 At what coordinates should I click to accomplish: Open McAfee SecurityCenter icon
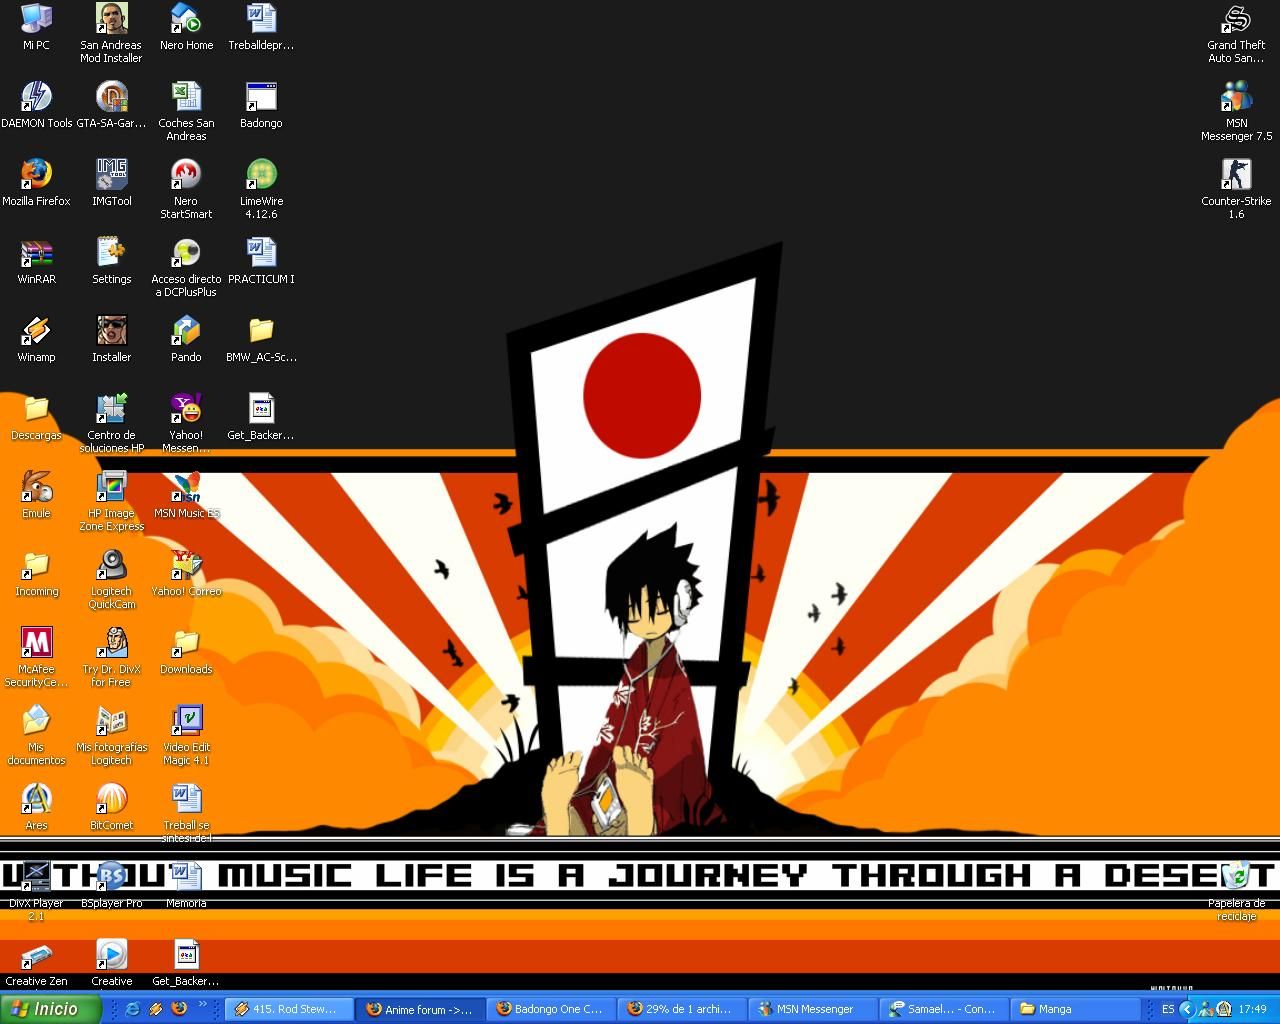tap(36, 657)
